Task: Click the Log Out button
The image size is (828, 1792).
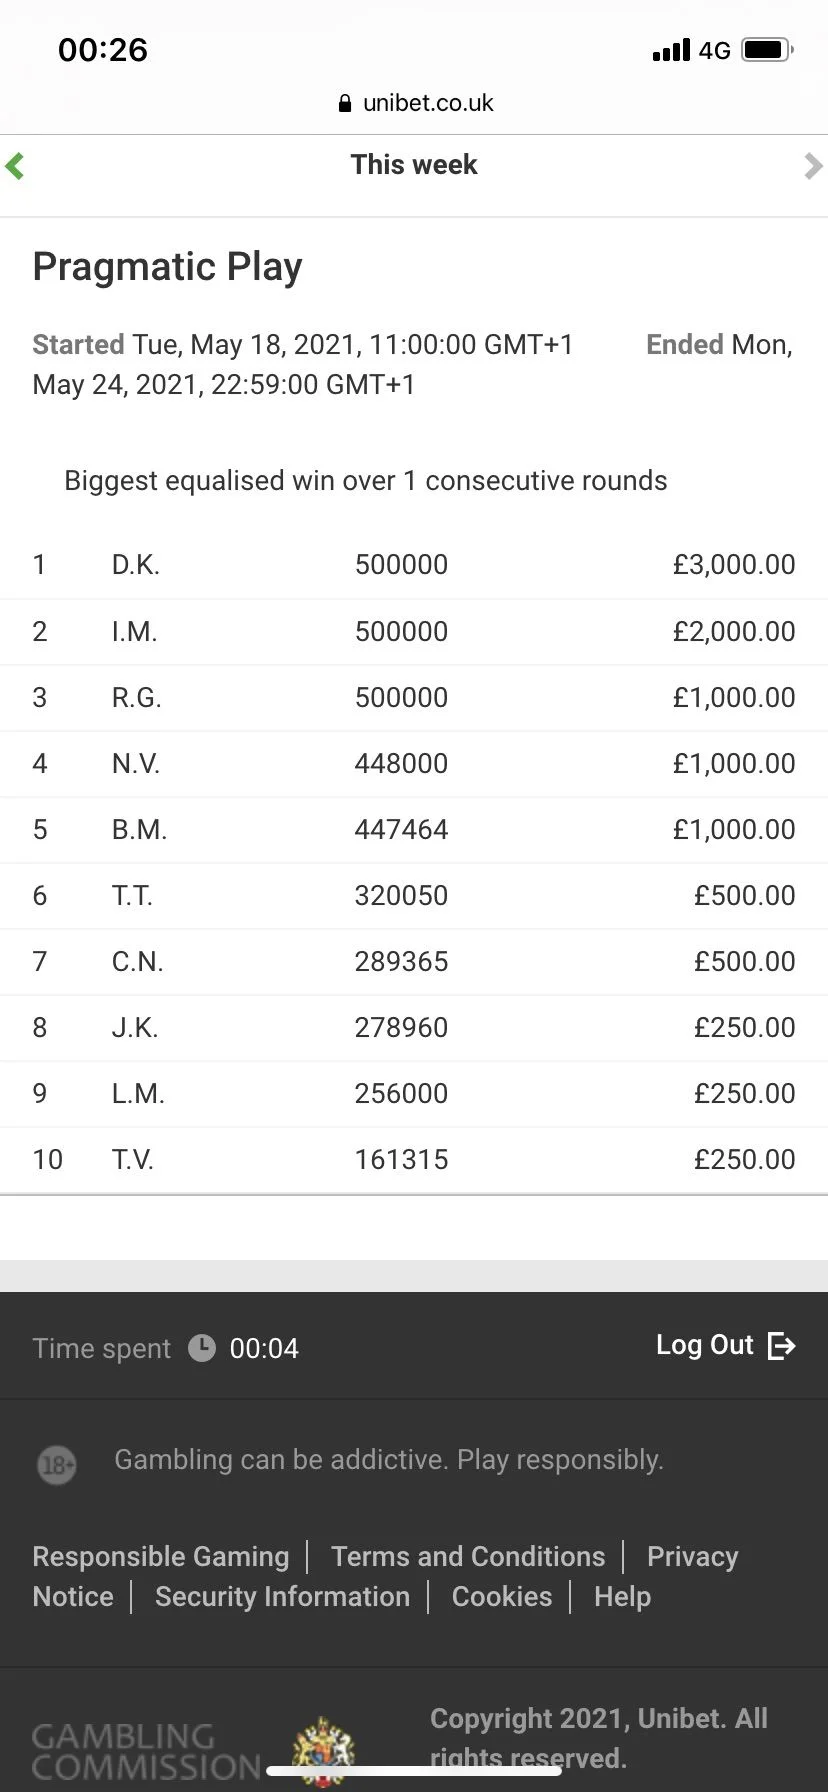Action: coord(725,1346)
